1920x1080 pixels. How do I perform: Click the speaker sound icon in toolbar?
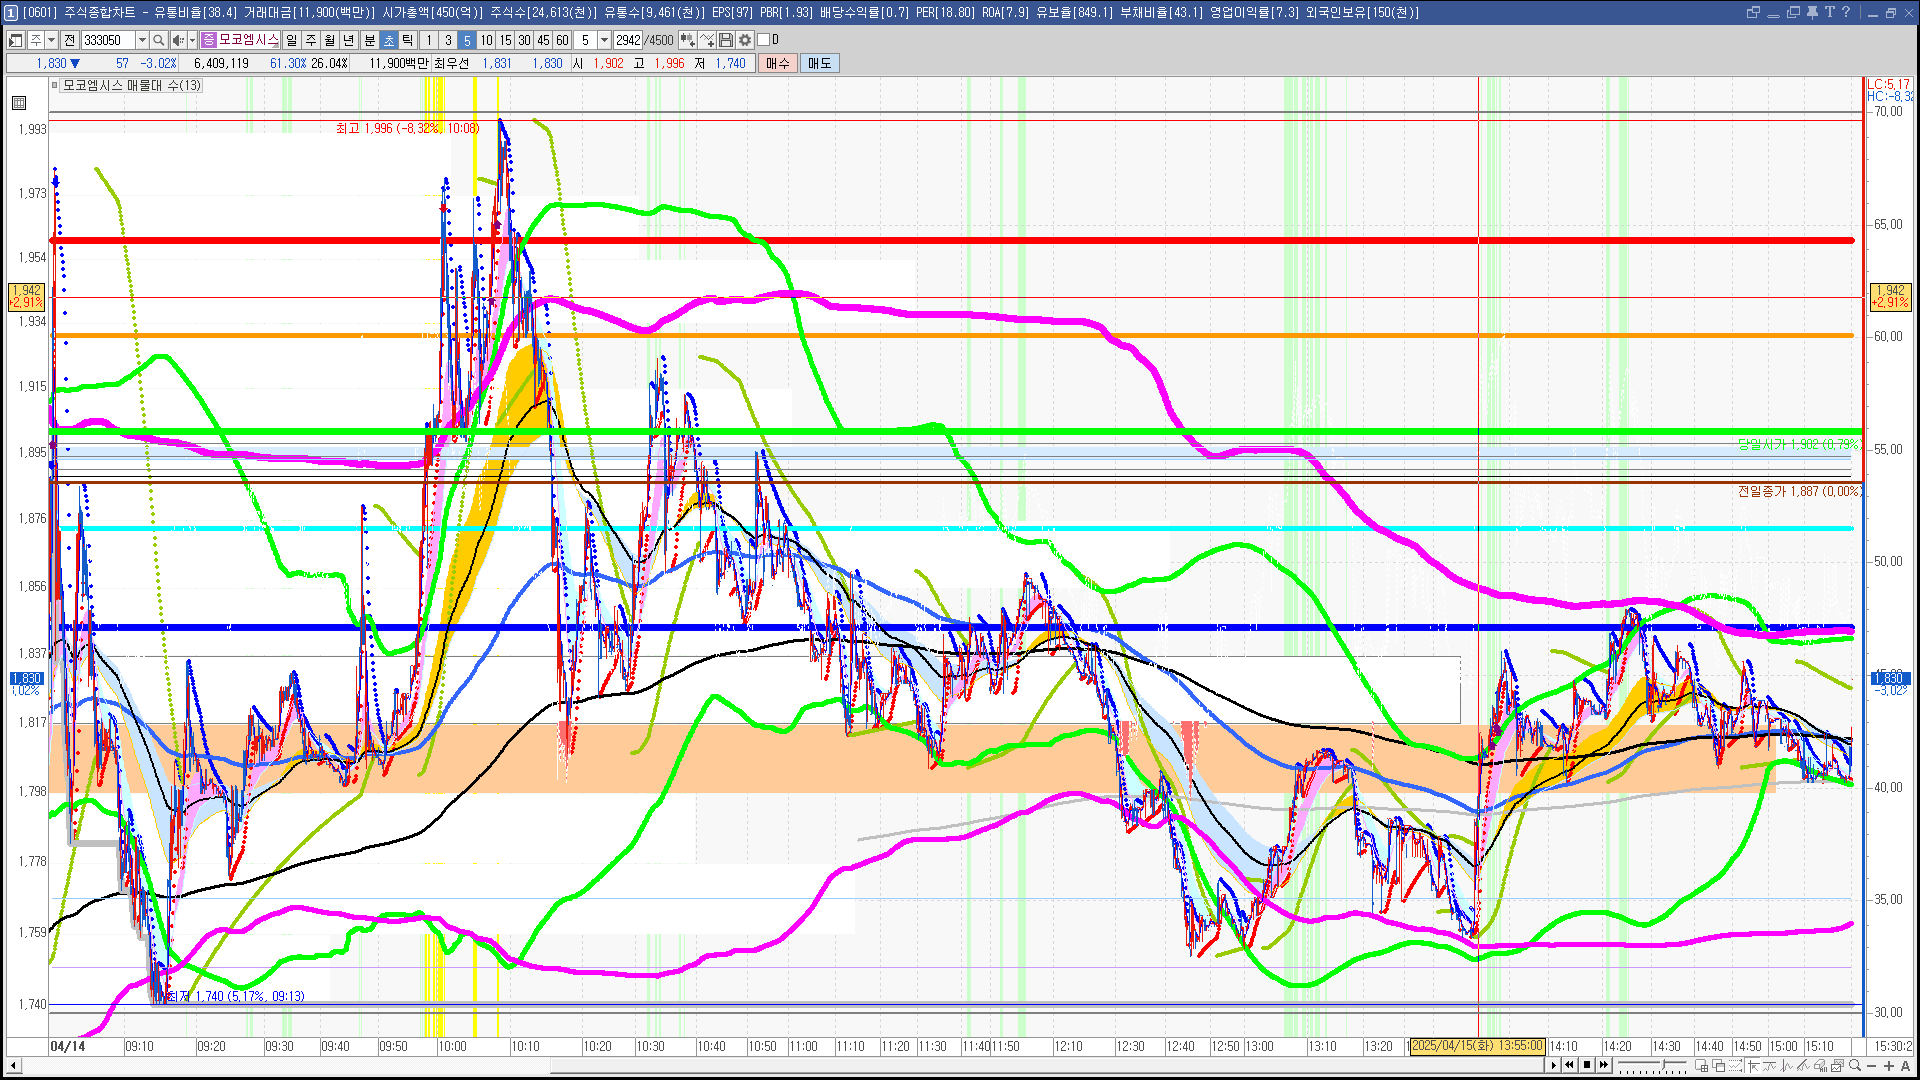[178, 40]
